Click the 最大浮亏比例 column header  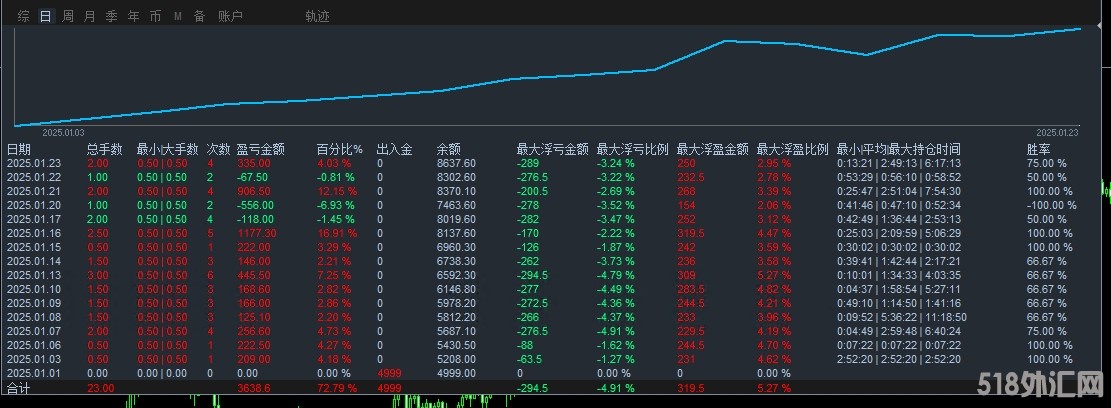click(x=633, y=149)
